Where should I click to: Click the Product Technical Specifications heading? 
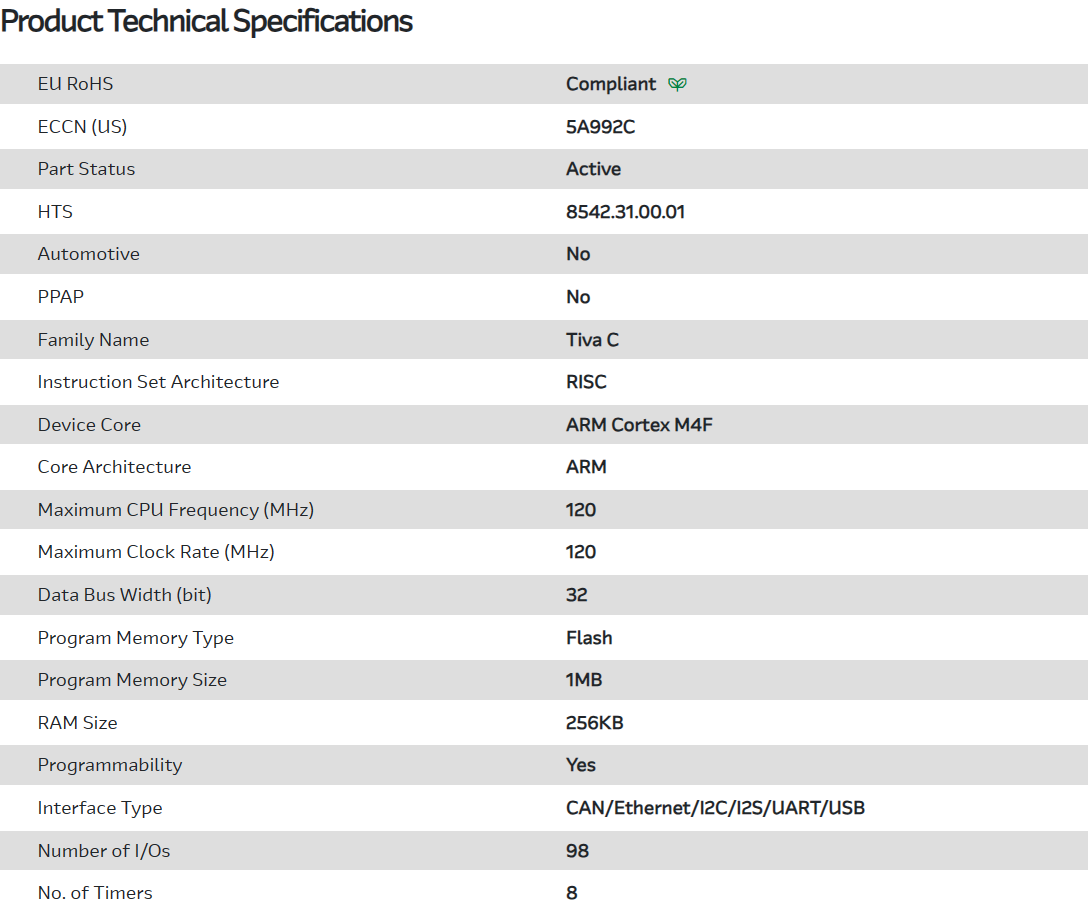click(x=207, y=21)
